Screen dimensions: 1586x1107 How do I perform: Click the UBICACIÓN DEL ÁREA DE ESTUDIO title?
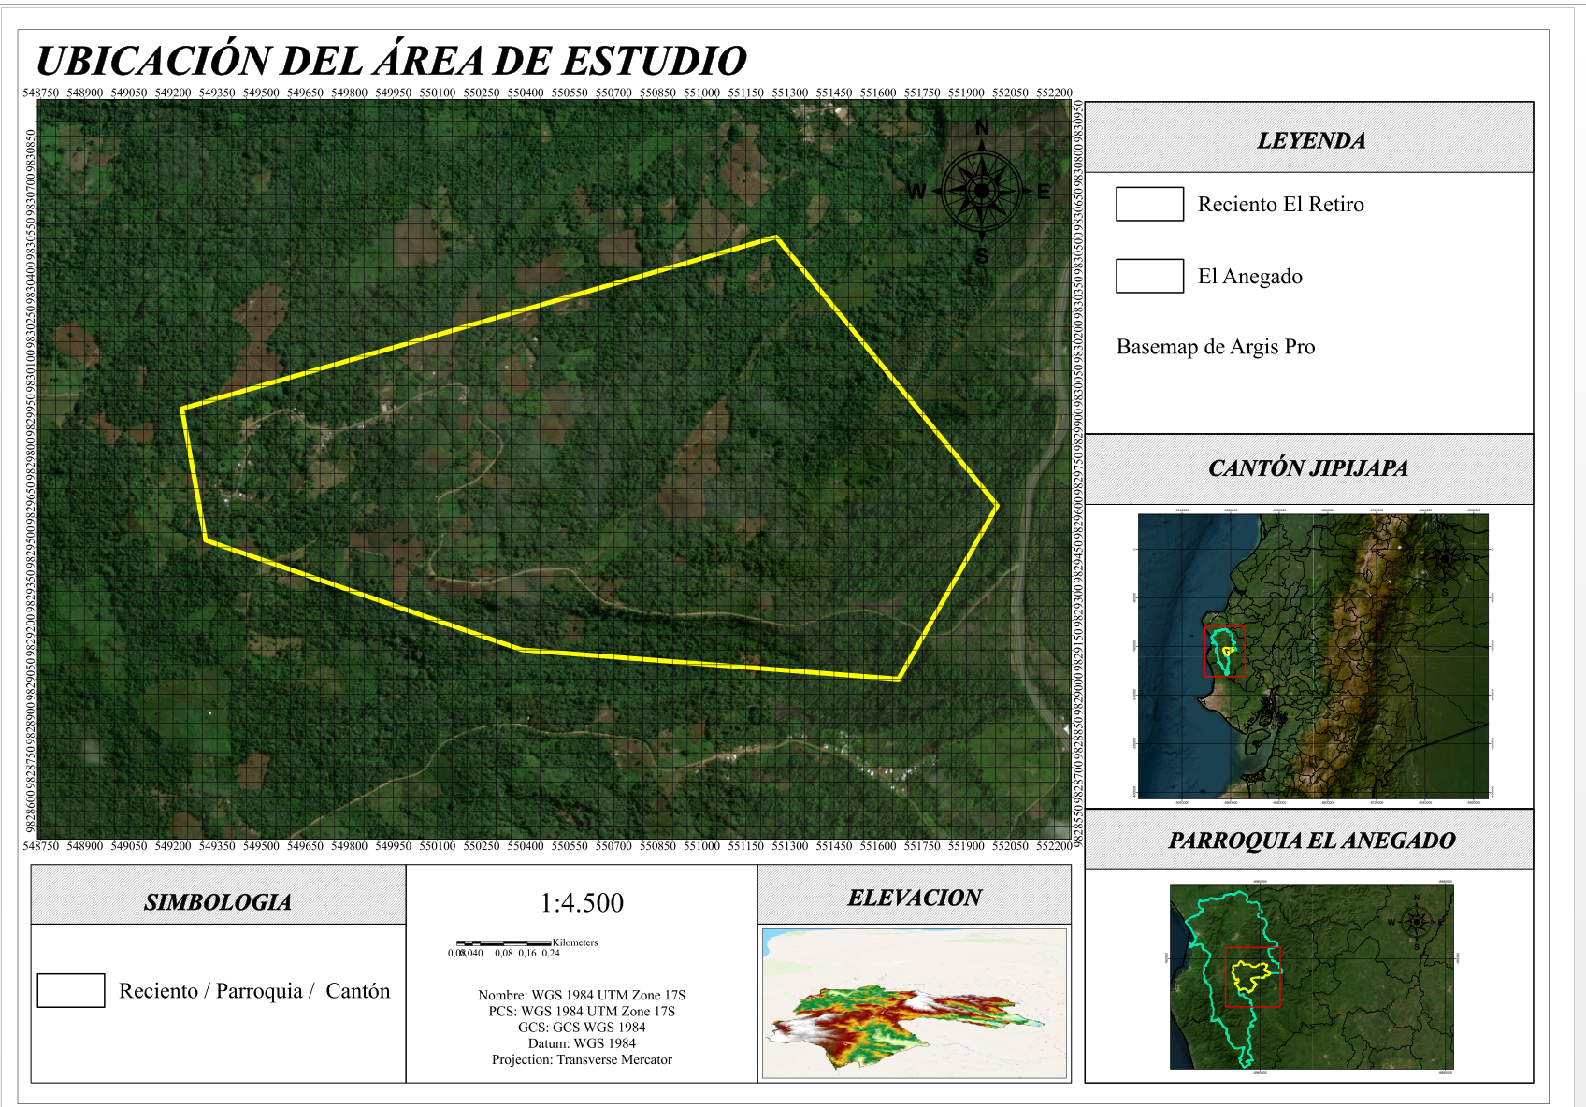tap(391, 61)
